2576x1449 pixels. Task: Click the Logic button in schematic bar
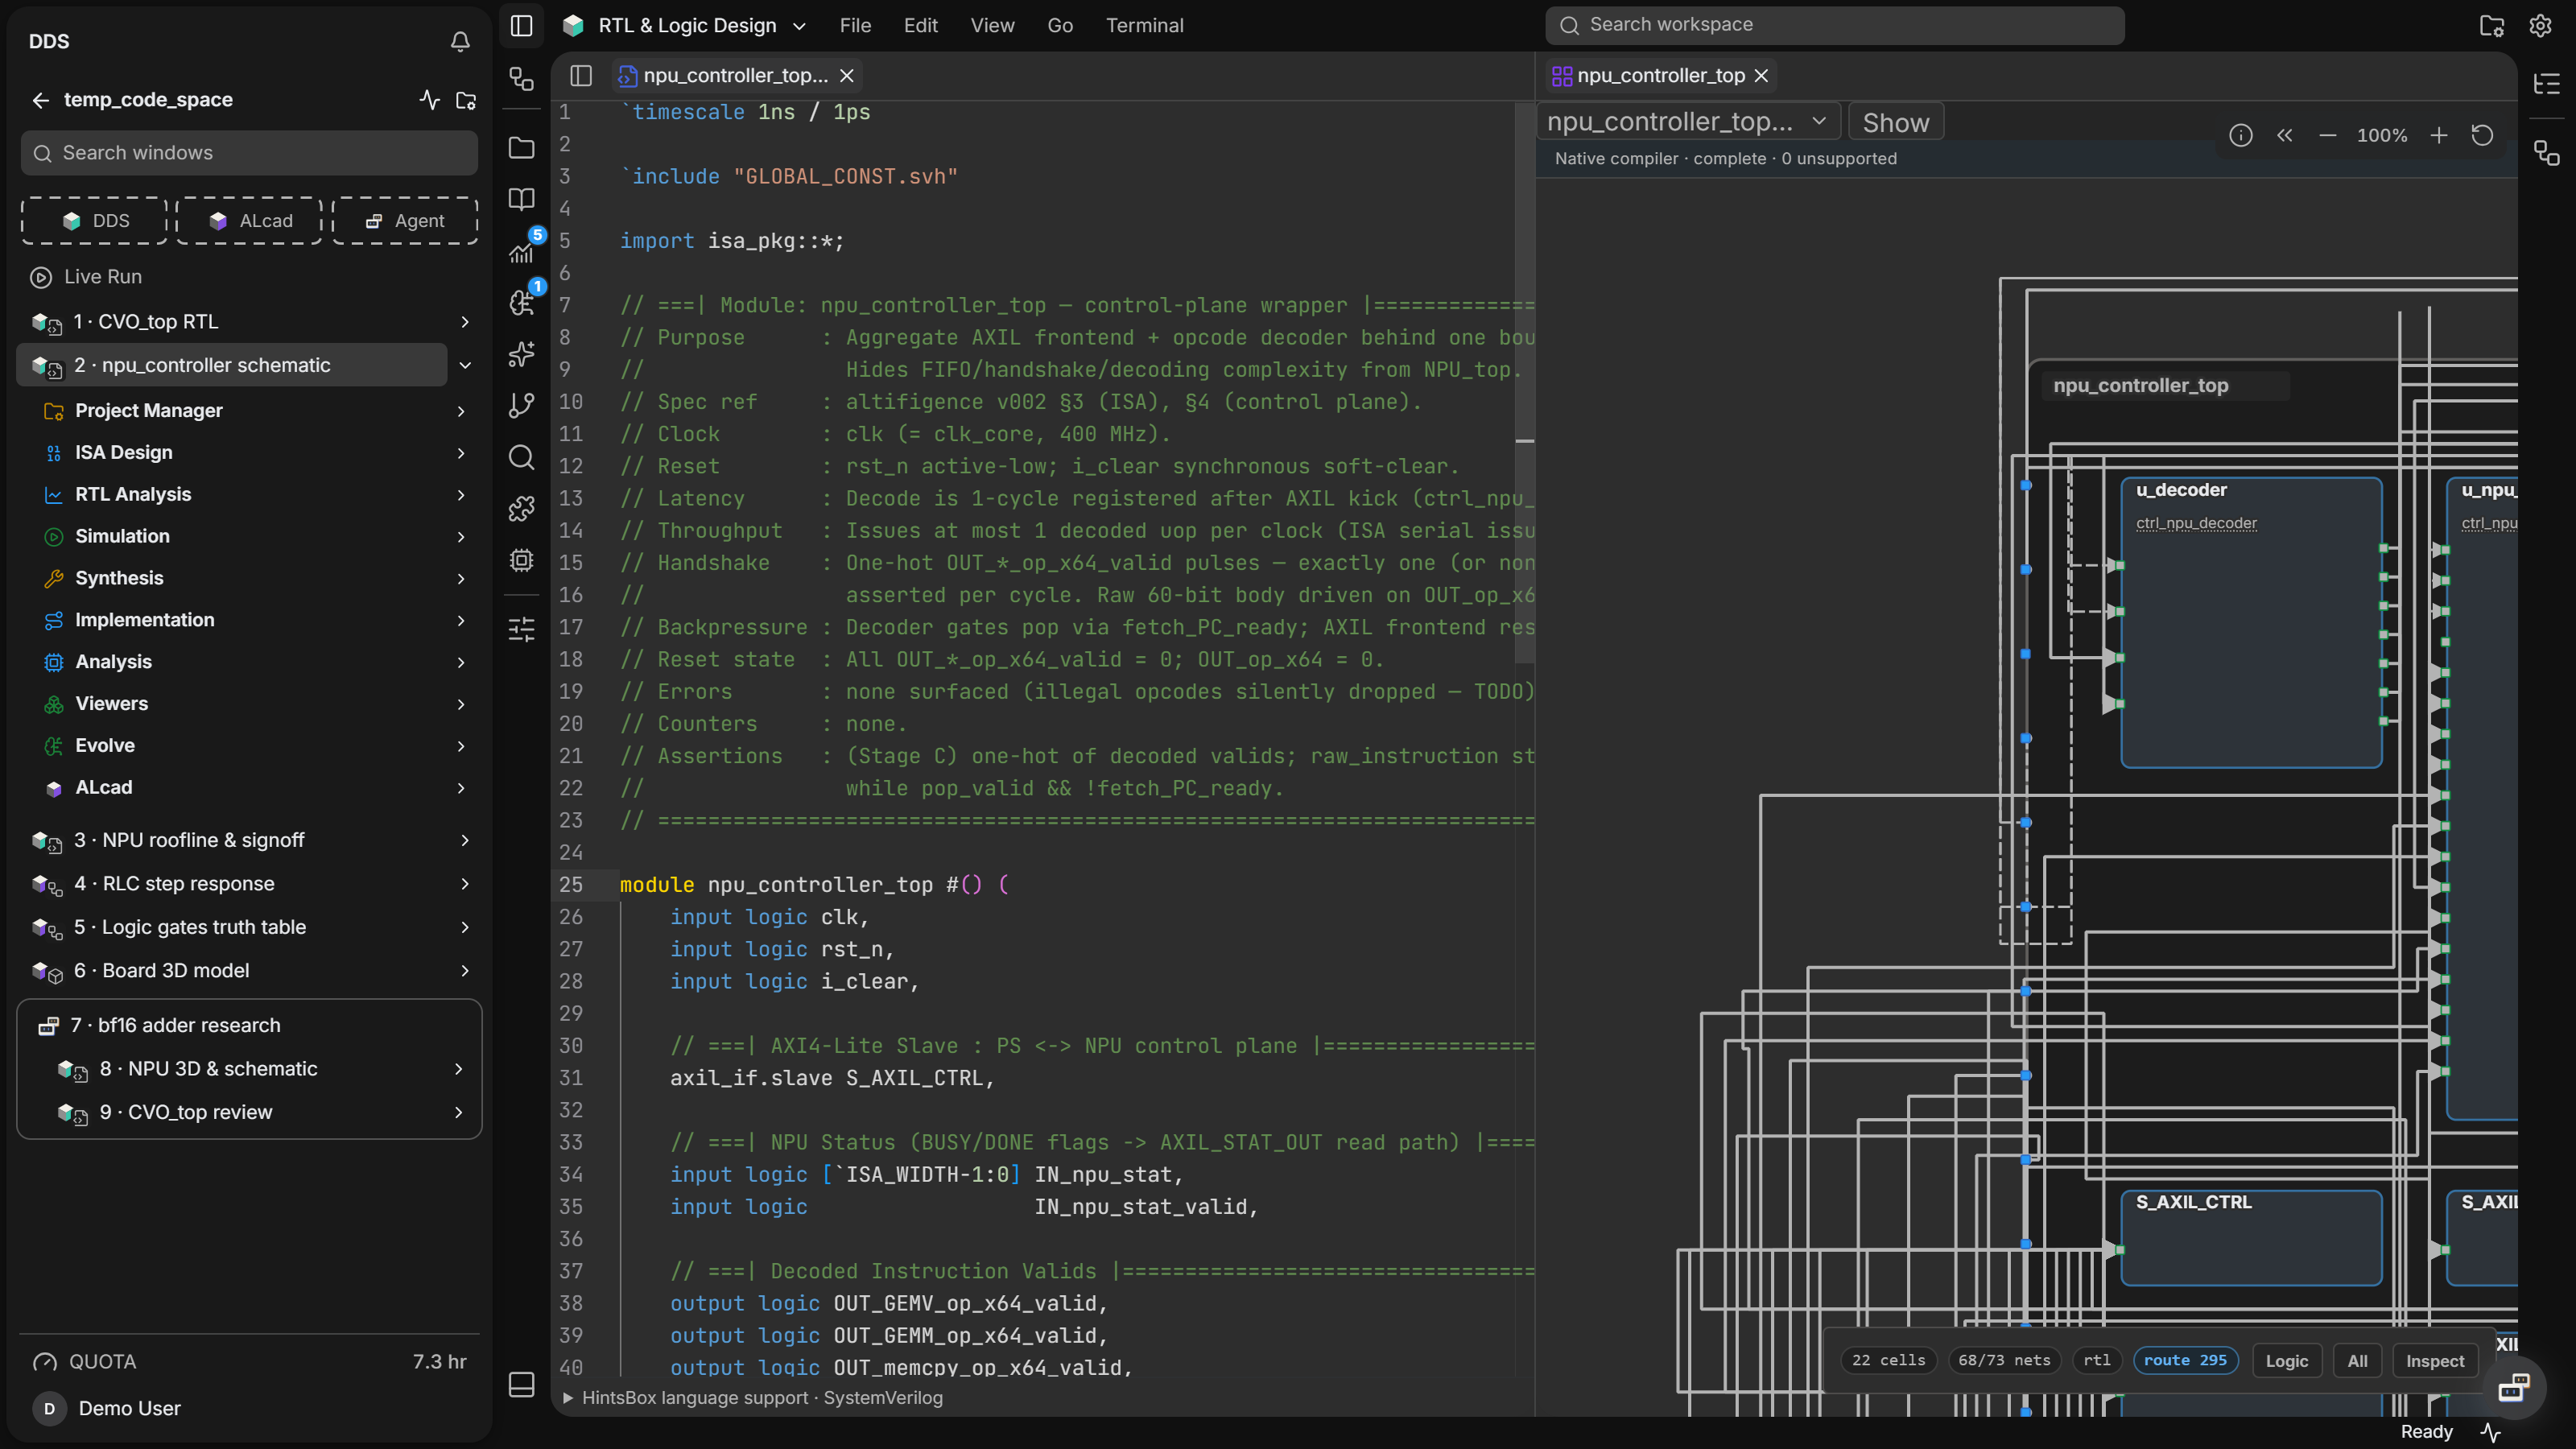(x=2286, y=1361)
